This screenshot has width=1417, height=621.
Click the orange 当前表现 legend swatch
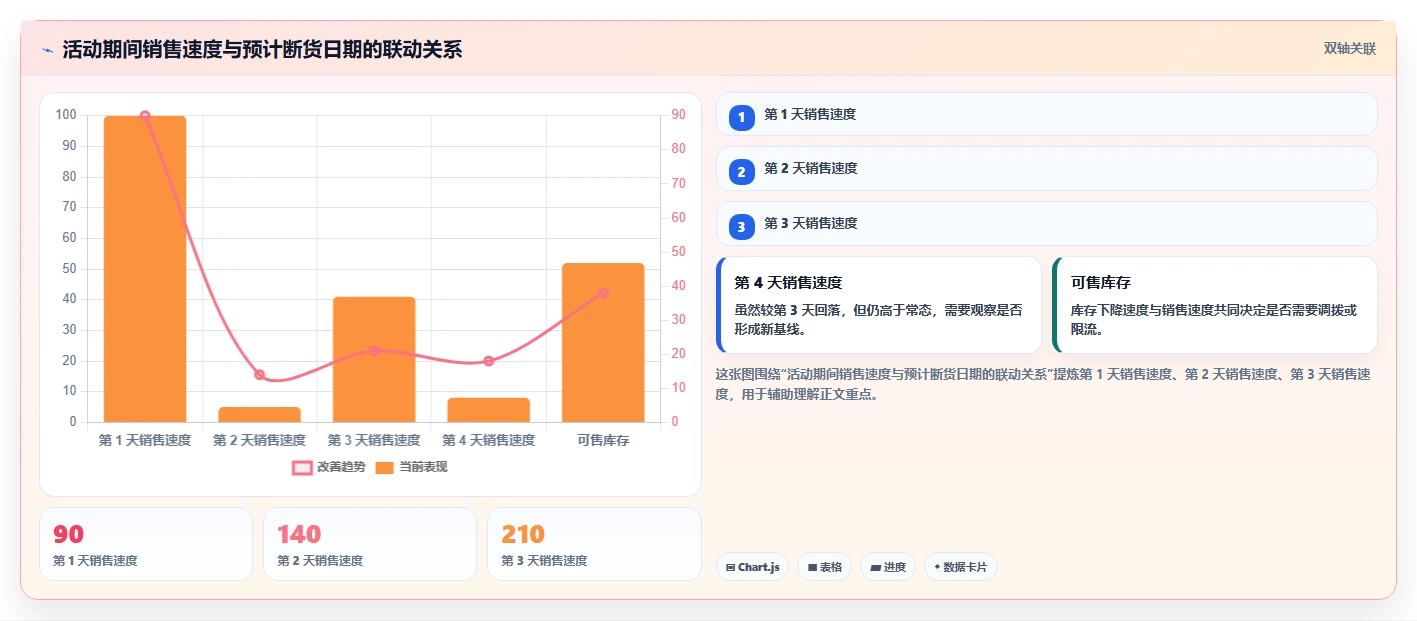(x=385, y=468)
